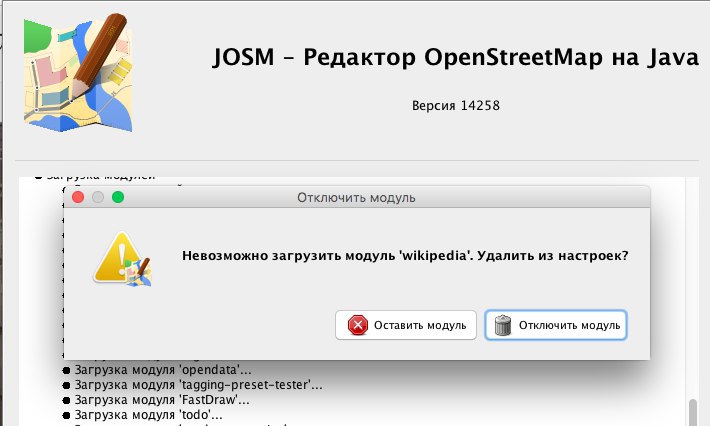Click the grey minimize button of the dialog
Screen dimensions: 710x426
(98, 197)
